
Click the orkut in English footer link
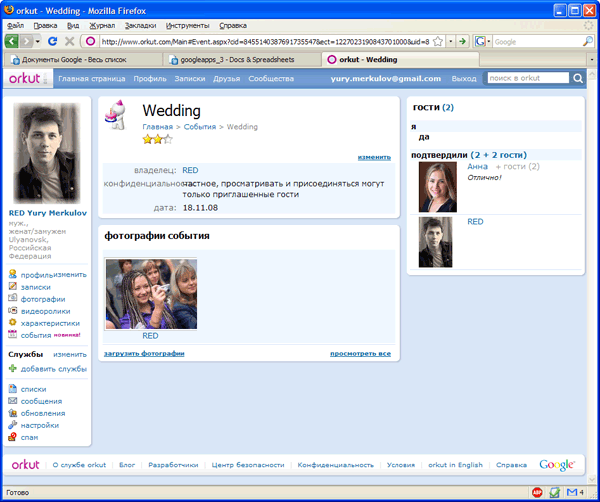pyautogui.click(x=455, y=465)
